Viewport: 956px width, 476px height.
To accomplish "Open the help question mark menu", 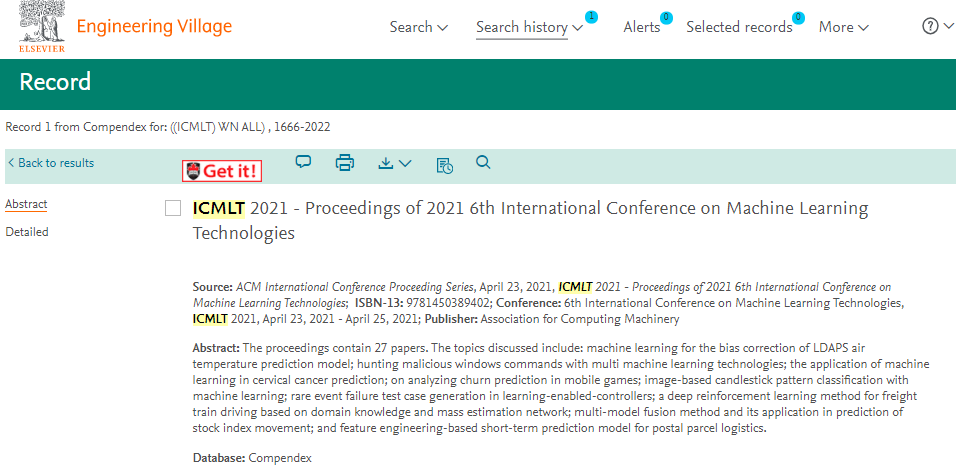I will pyautogui.click(x=936, y=27).
